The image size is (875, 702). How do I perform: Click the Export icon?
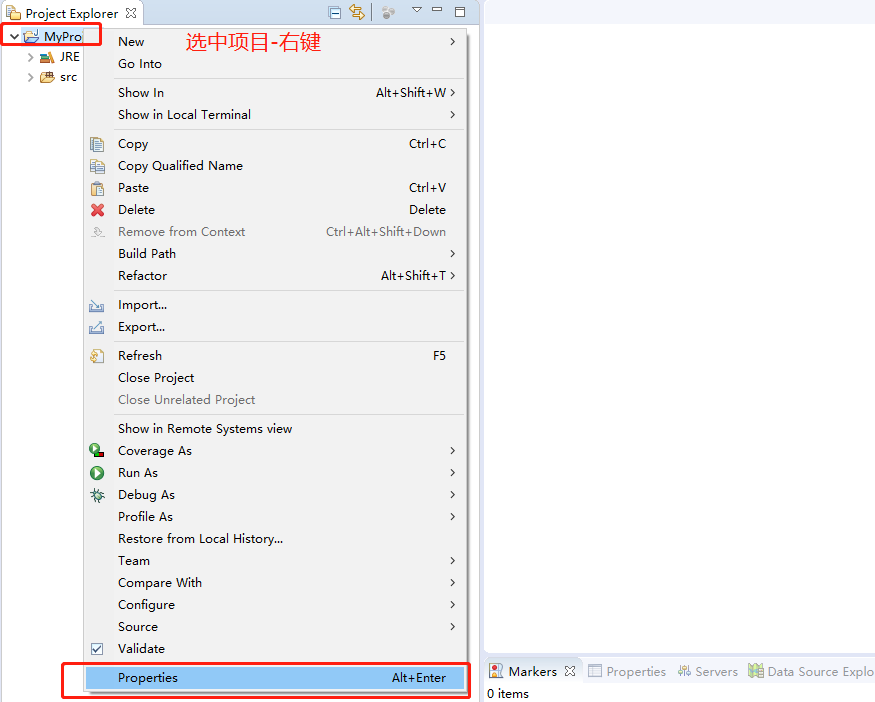tap(97, 327)
